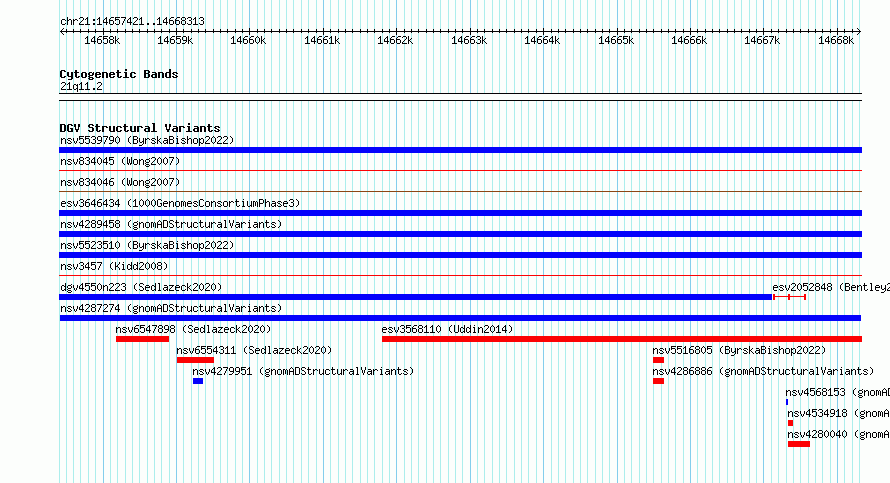Select the tiny blue mark under nsv4568153

pyautogui.click(x=787, y=402)
